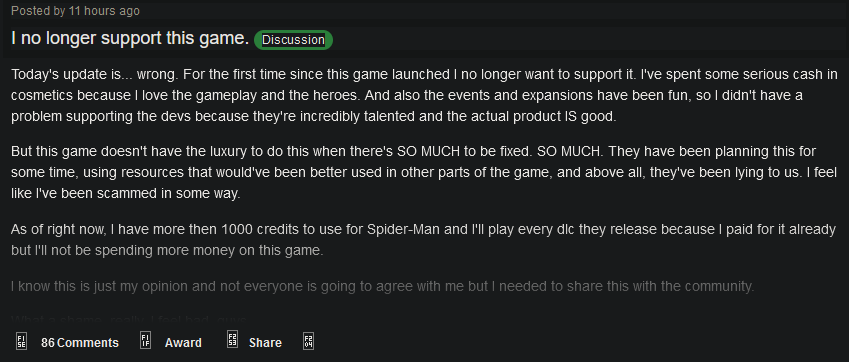
Task: Open the post titled I no longer support this game
Action: pos(130,38)
